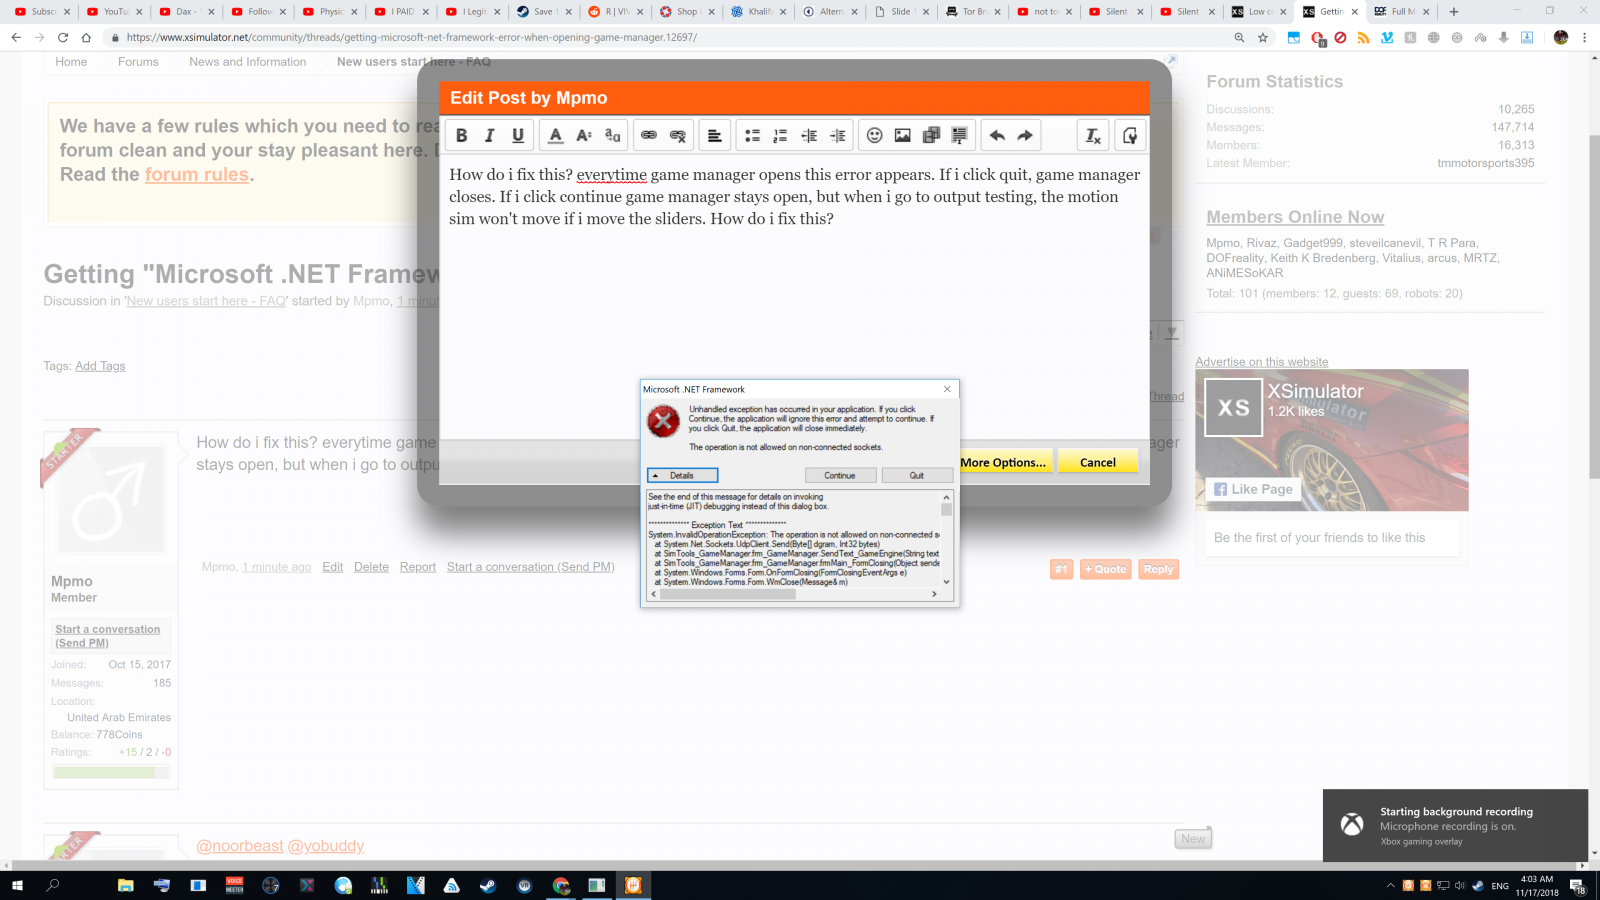Viewport: 1600px width, 900px height.
Task: Click the zoom magnifier icon in address bar
Action: [1239, 37]
